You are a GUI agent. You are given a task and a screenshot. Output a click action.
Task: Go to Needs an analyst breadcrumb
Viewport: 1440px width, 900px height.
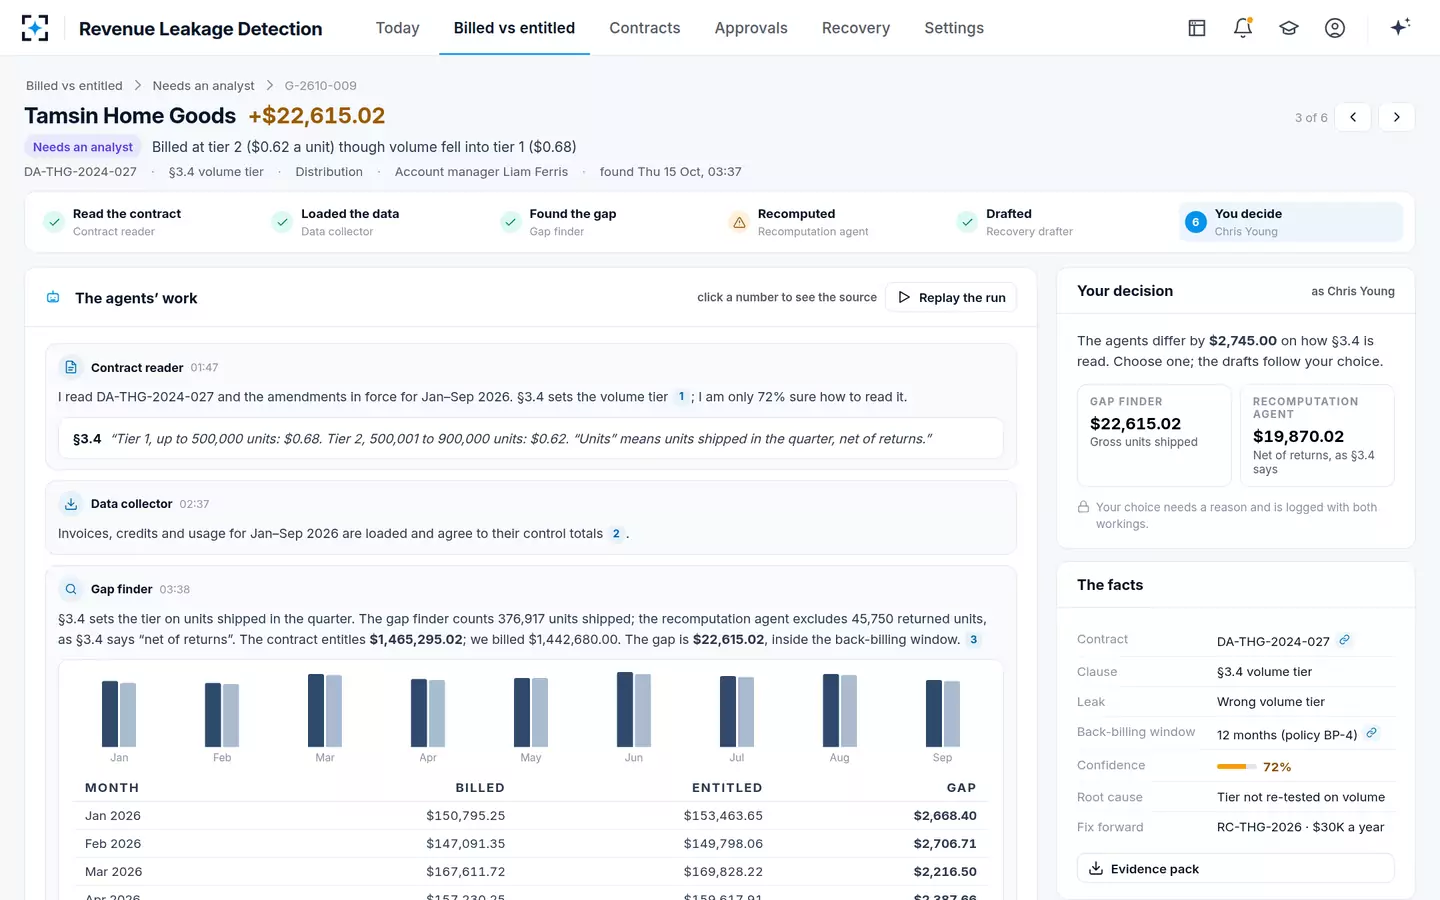point(203,86)
